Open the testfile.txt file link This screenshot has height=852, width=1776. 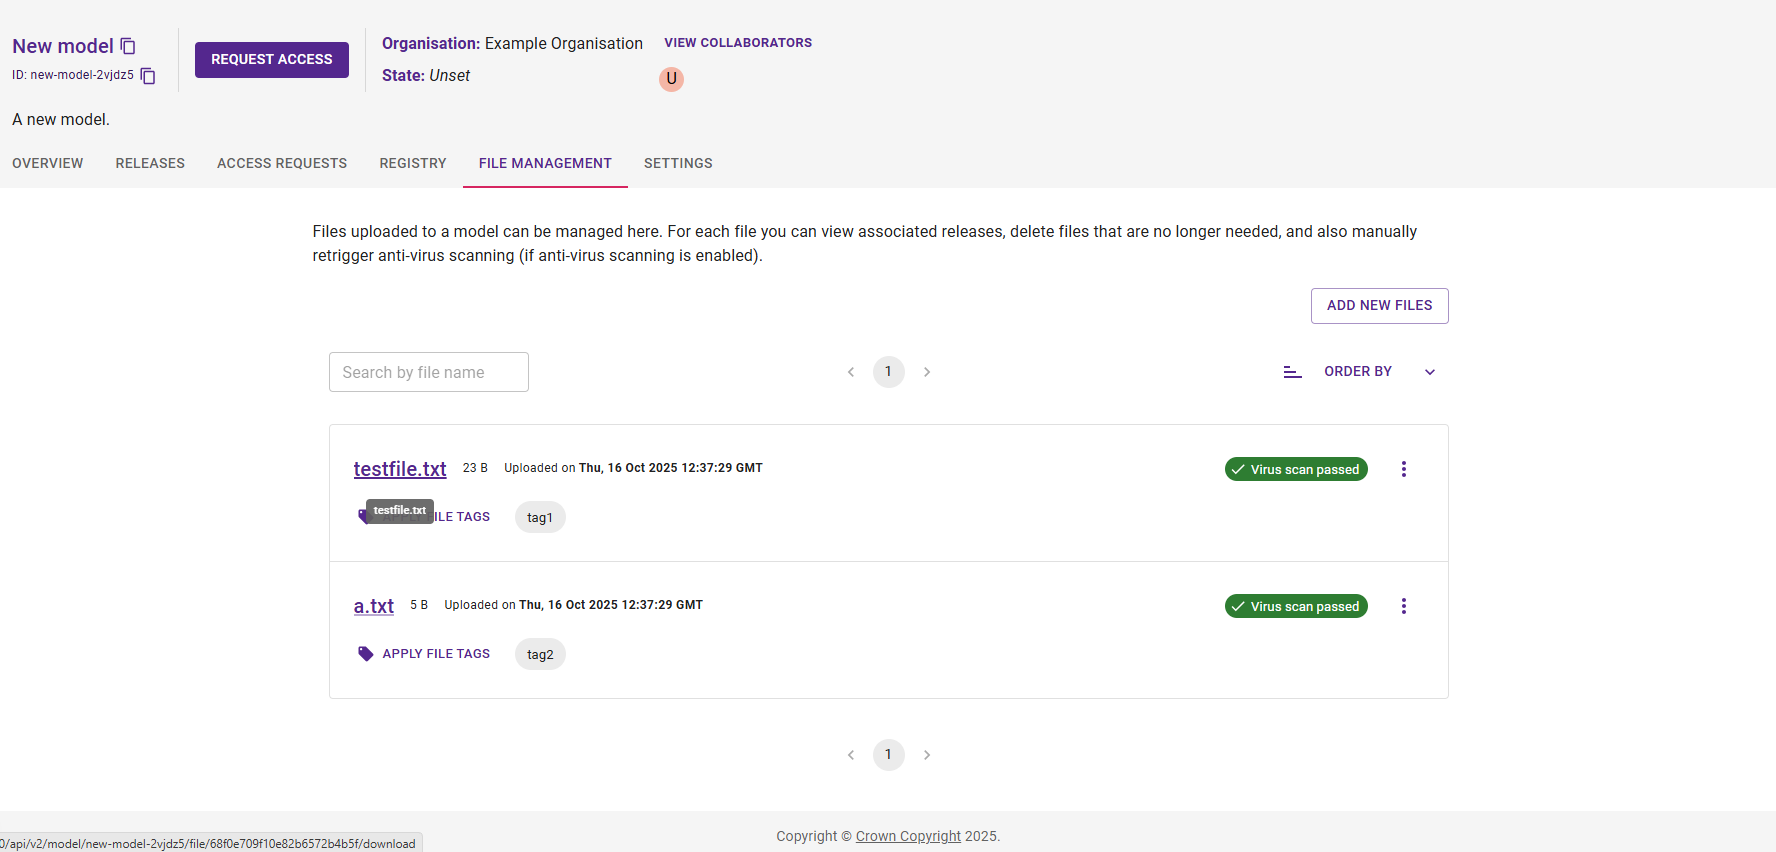point(400,469)
